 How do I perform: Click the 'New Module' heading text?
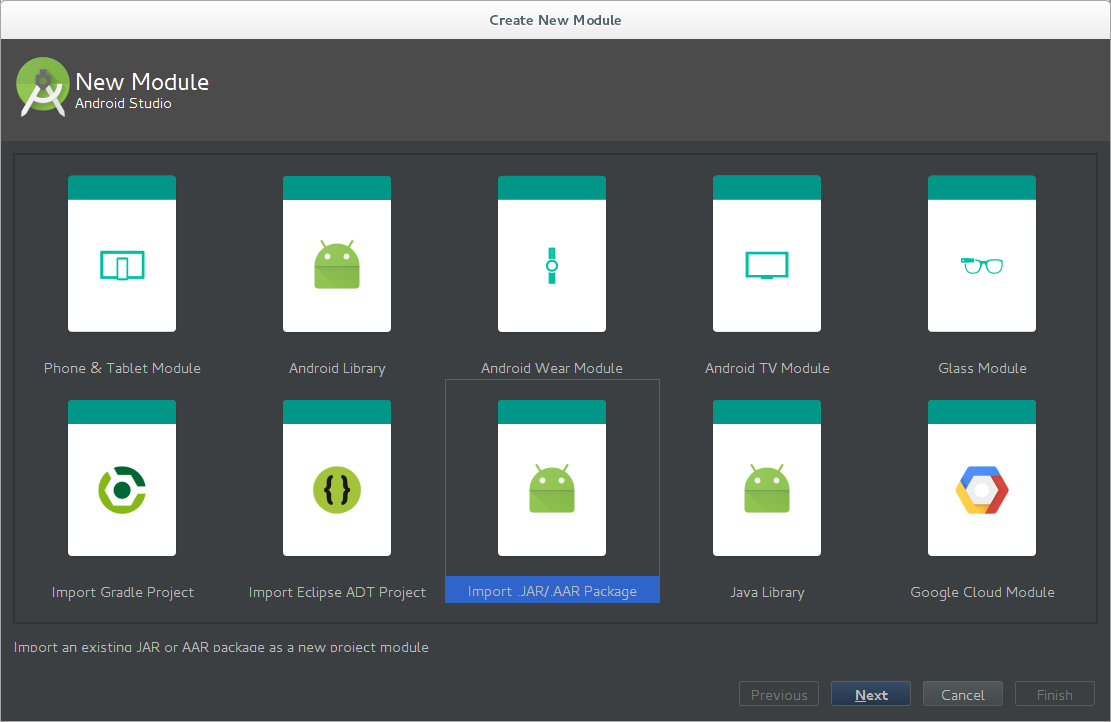[142, 81]
